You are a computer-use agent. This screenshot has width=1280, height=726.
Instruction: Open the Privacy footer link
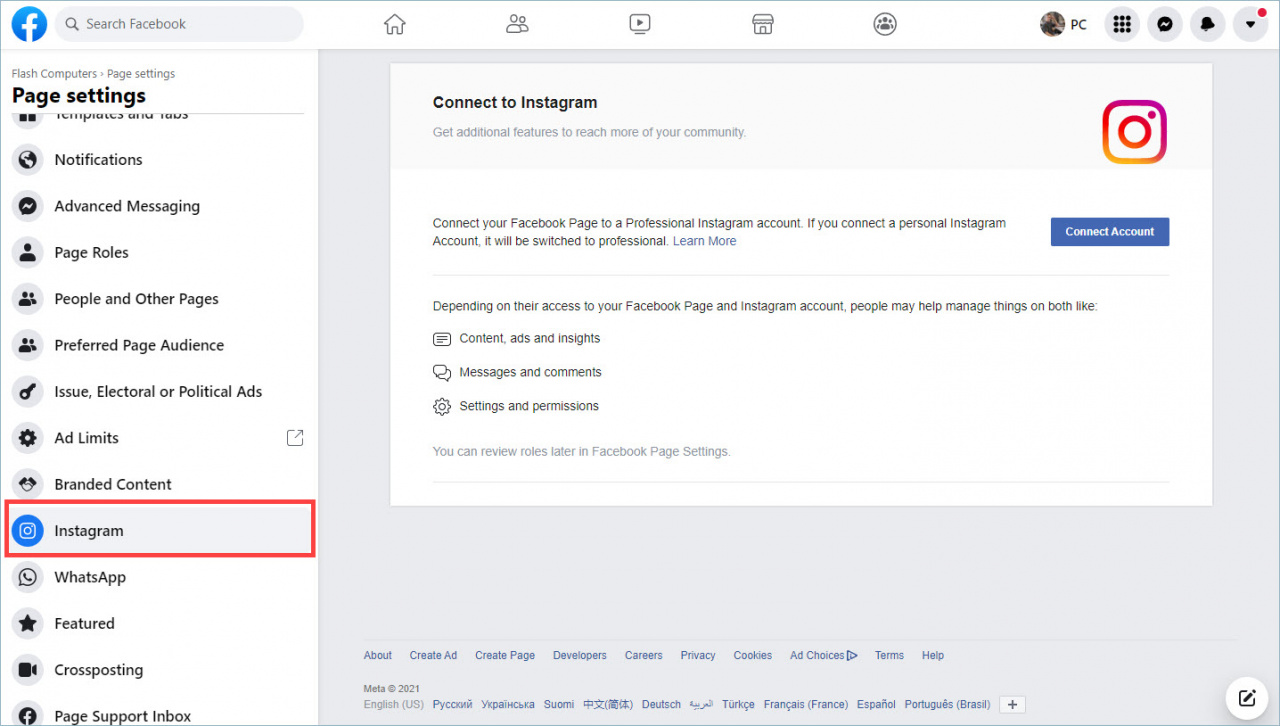[x=698, y=656]
